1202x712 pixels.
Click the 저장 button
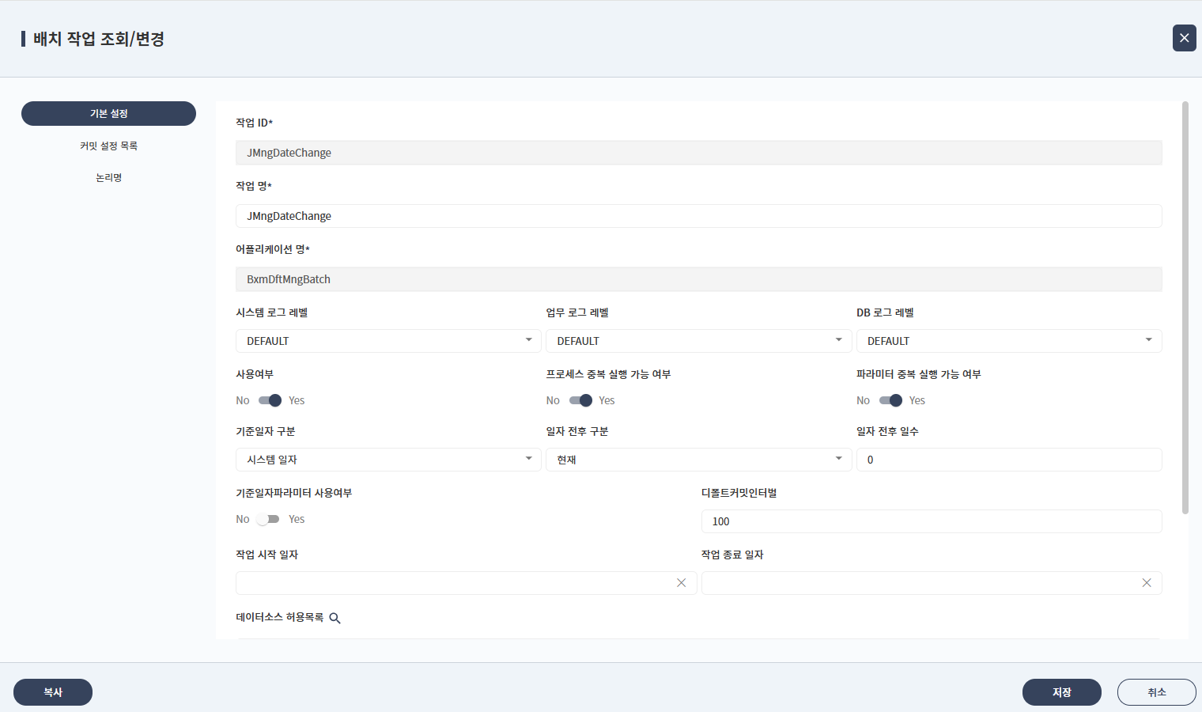point(1061,692)
